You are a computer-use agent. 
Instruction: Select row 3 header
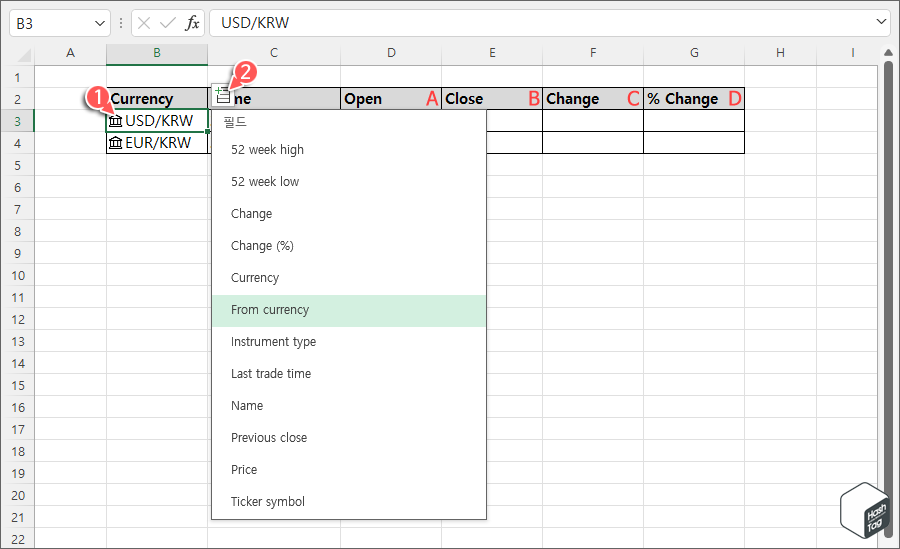coord(17,122)
